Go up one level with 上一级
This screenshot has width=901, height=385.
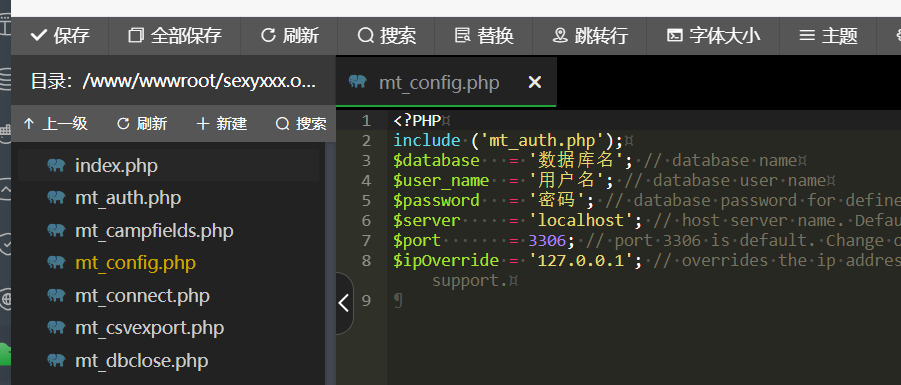[x=56, y=124]
